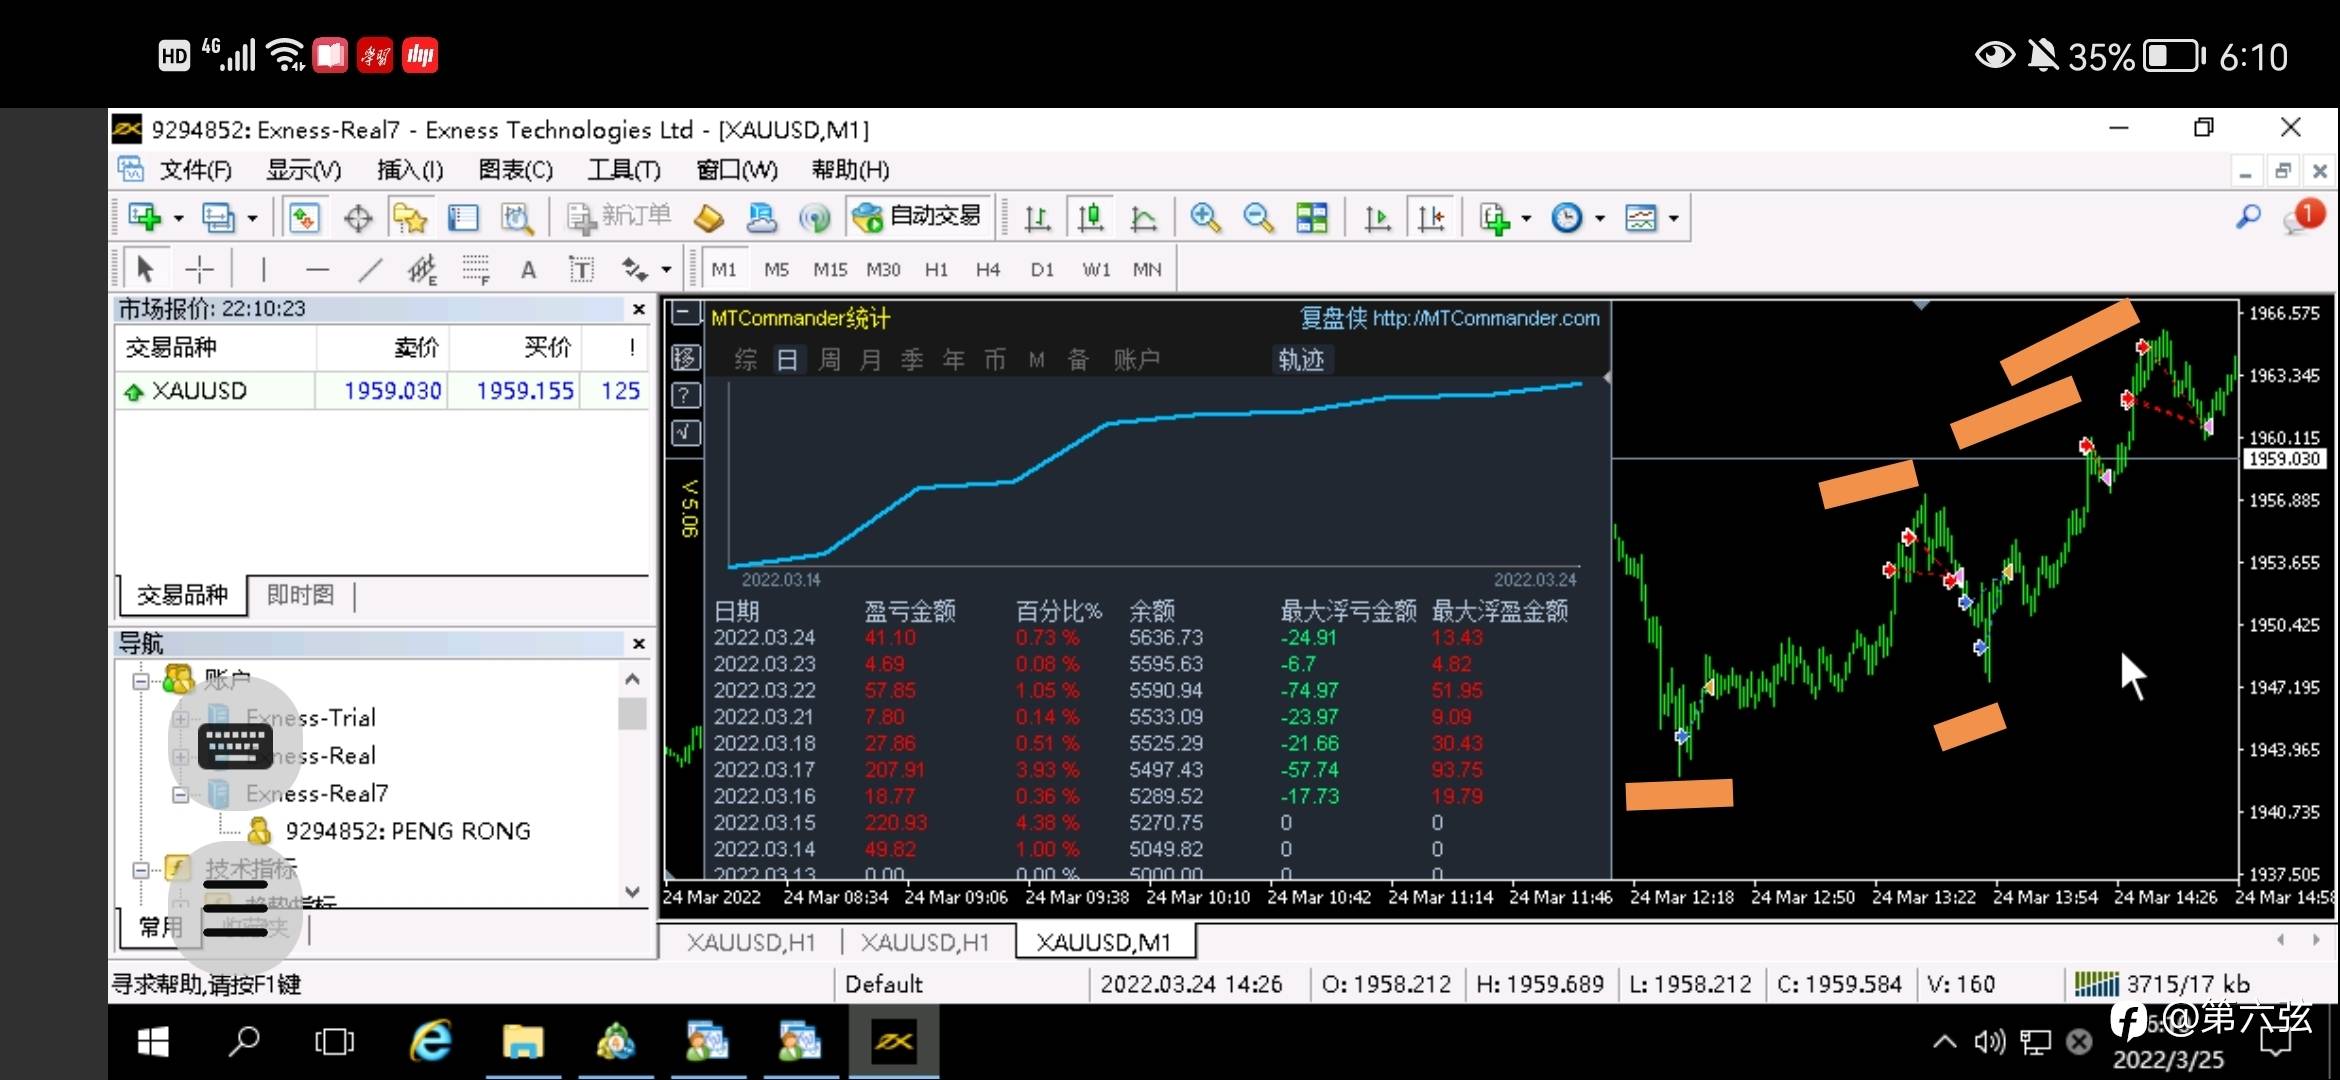The width and height of the screenshot is (2340, 1080).
Task: Select the crosshair cursor tool
Action: 199,269
